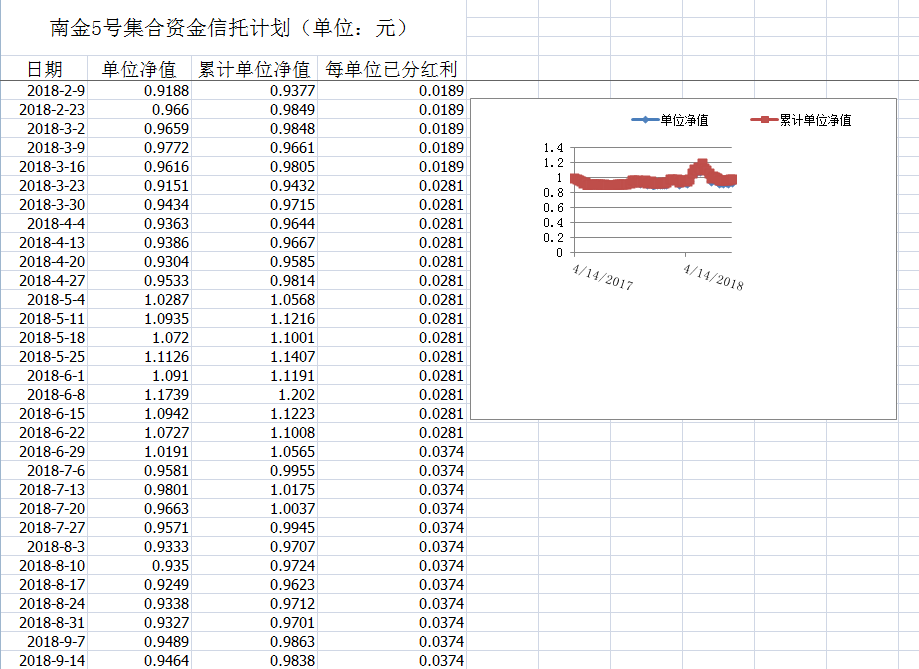Select net value cell 0.9304
This screenshot has width=919, height=669.
coord(139,262)
